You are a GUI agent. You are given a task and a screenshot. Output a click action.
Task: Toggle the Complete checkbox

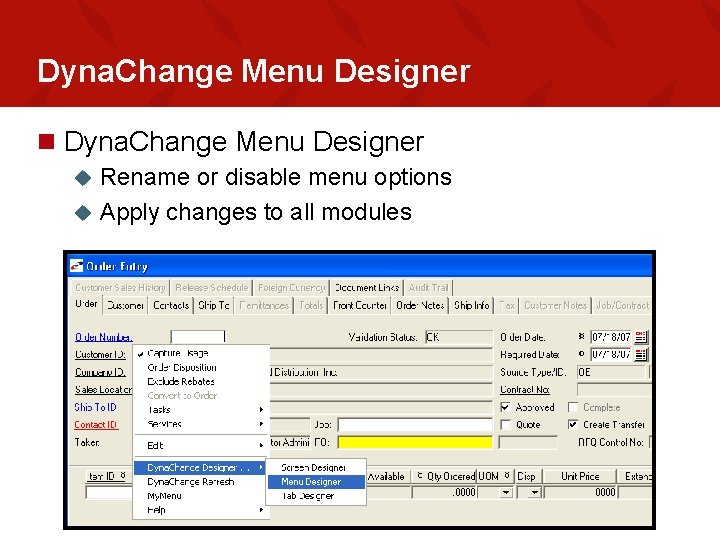[x=572, y=407]
